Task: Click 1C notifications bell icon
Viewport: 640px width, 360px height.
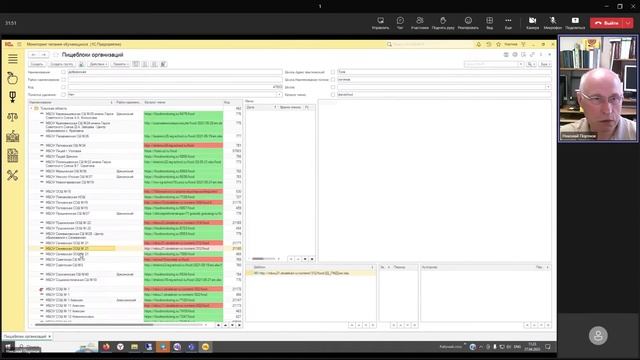Action: 478,44
